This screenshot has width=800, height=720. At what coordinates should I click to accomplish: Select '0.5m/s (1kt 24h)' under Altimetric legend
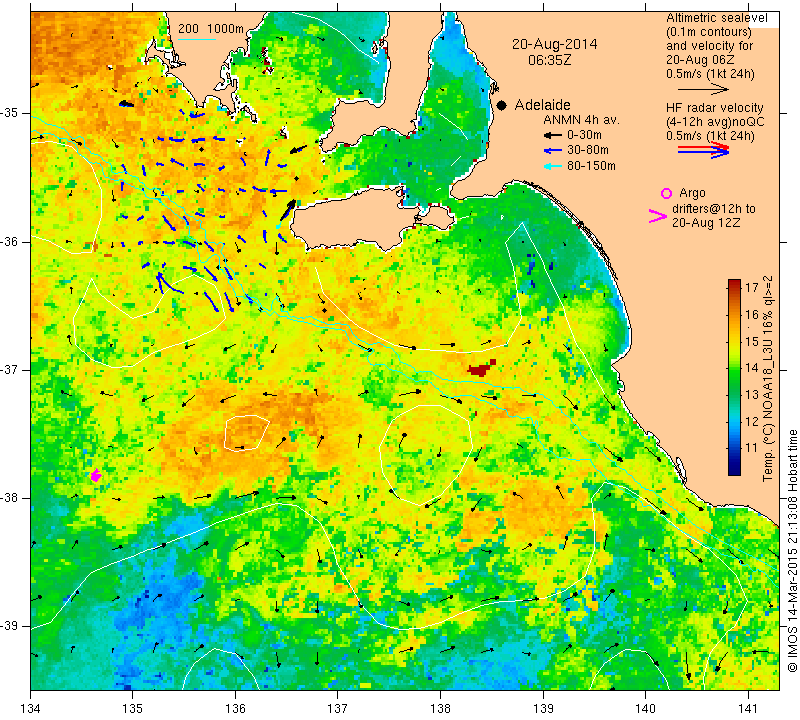click(710, 73)
